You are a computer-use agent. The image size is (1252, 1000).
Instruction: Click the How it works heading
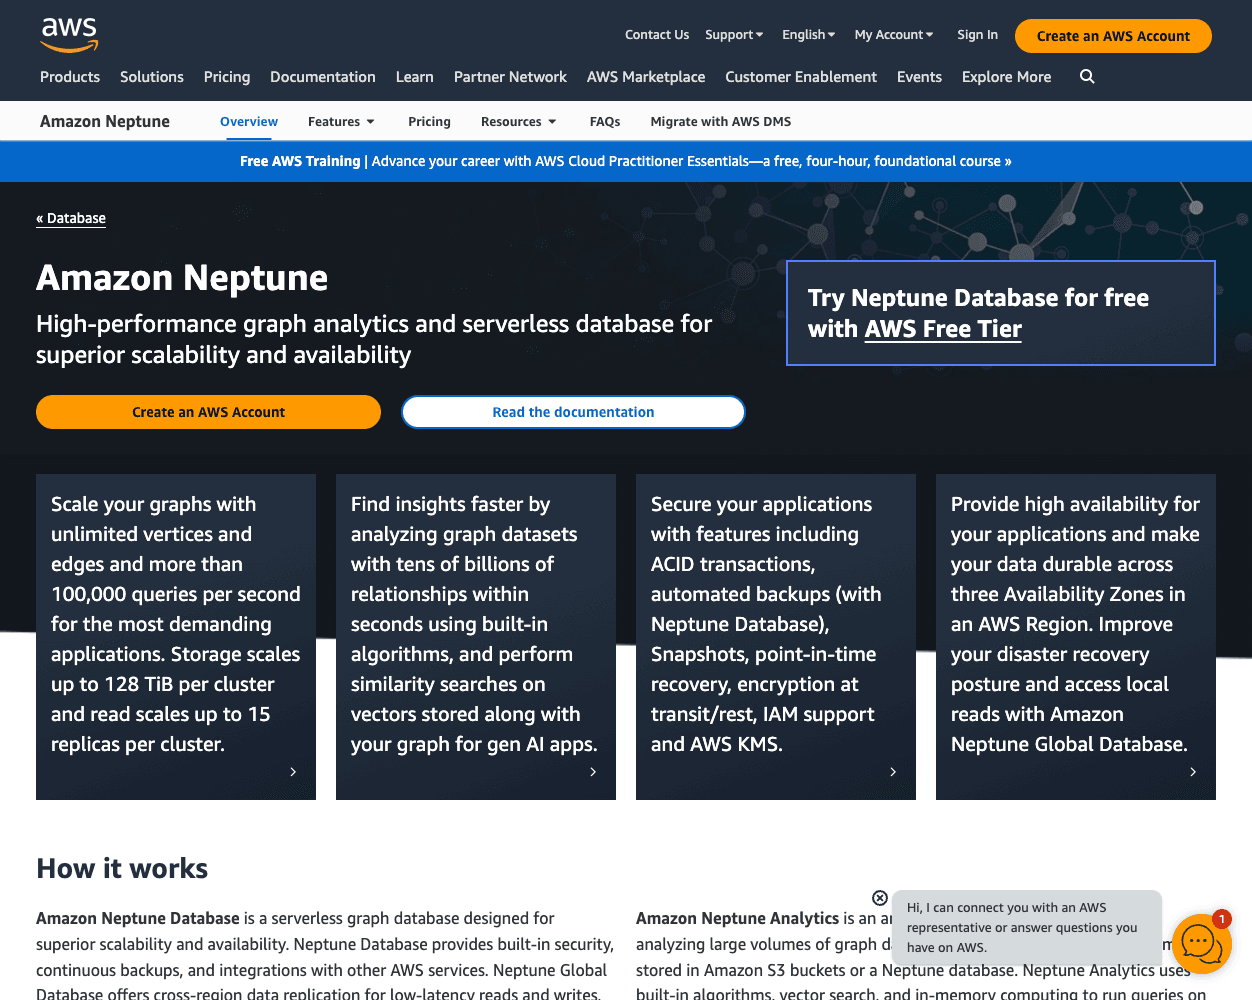pos(122,868)
